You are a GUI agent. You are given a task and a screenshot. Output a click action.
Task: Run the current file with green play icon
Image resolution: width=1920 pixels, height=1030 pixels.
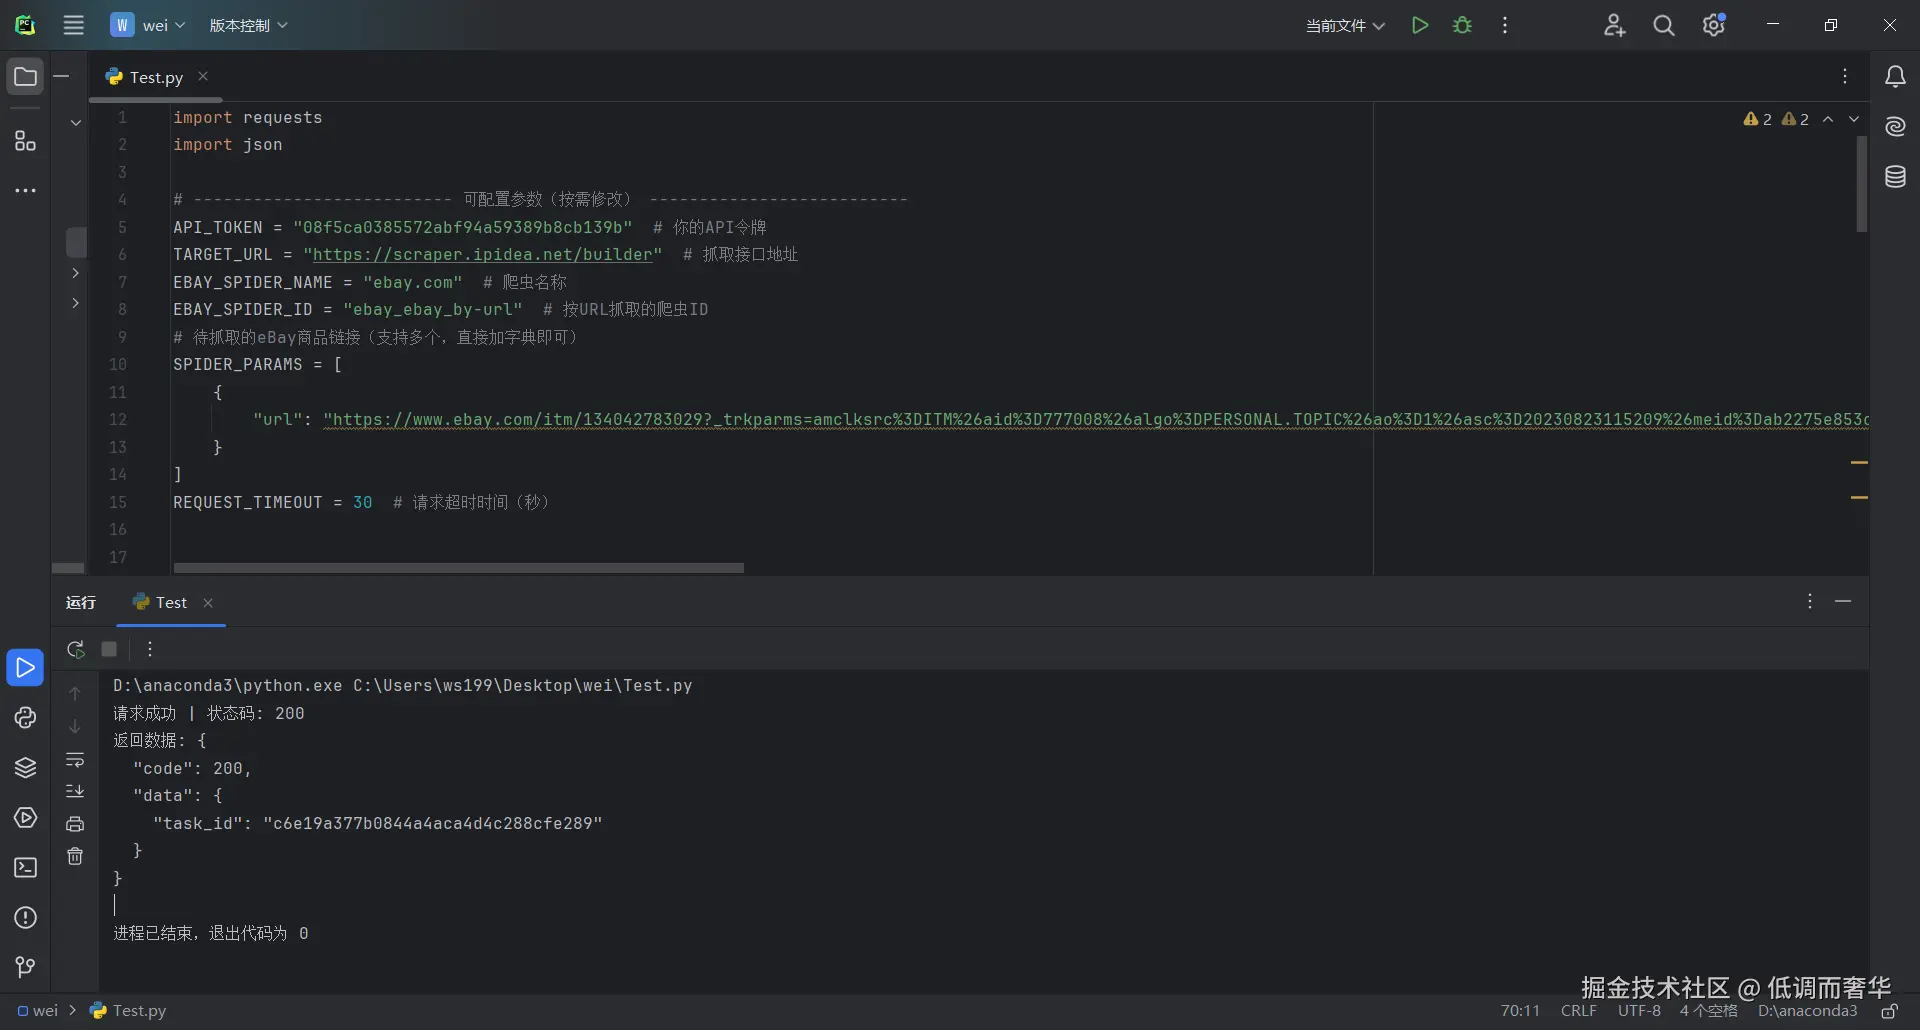(1419, 25)
